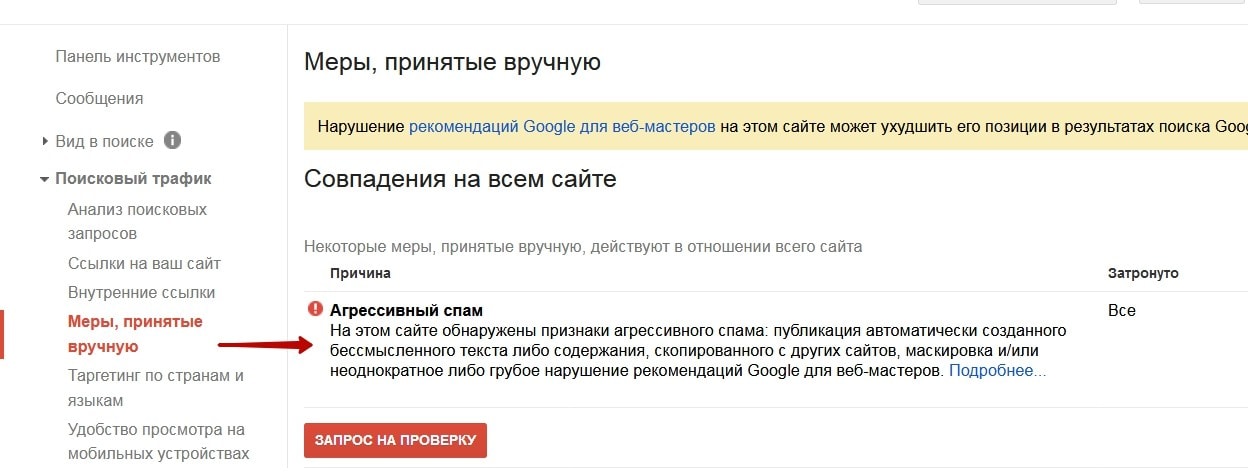The height and width of the screenshot is (476, 1248).
Task: Open Внутренние ссылки page
Action: coord(141,292)
